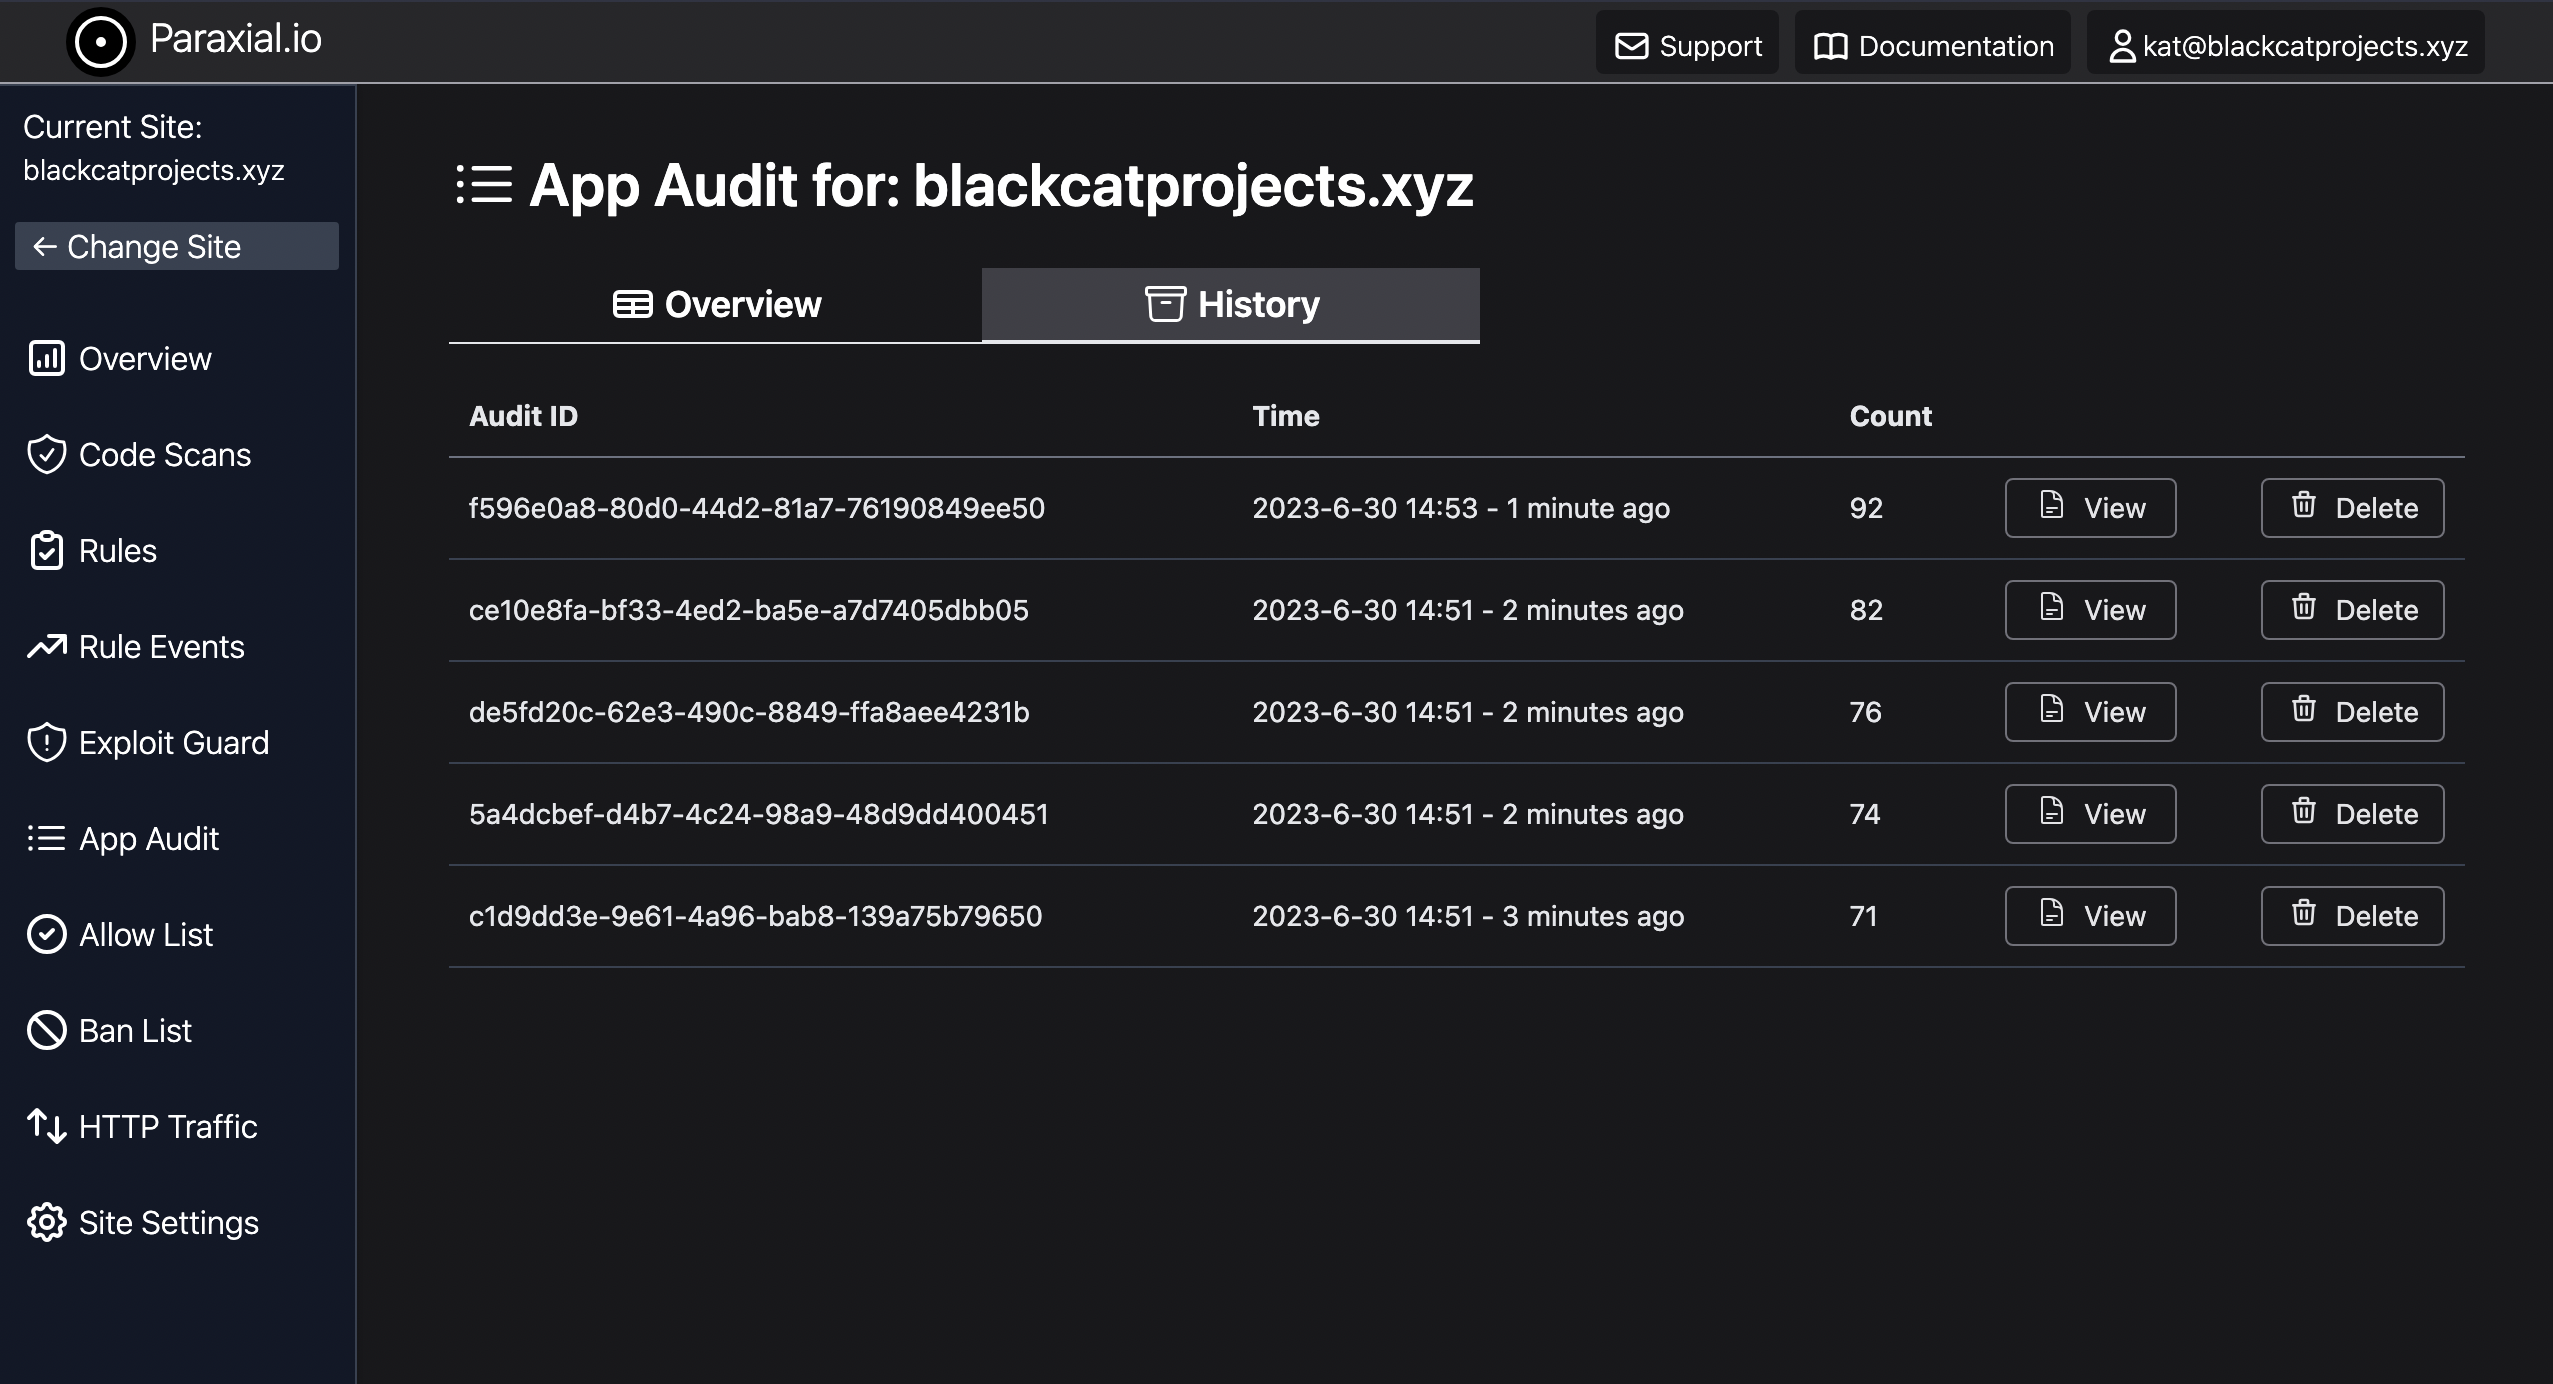Open the Ban List page

point(109,1031)
